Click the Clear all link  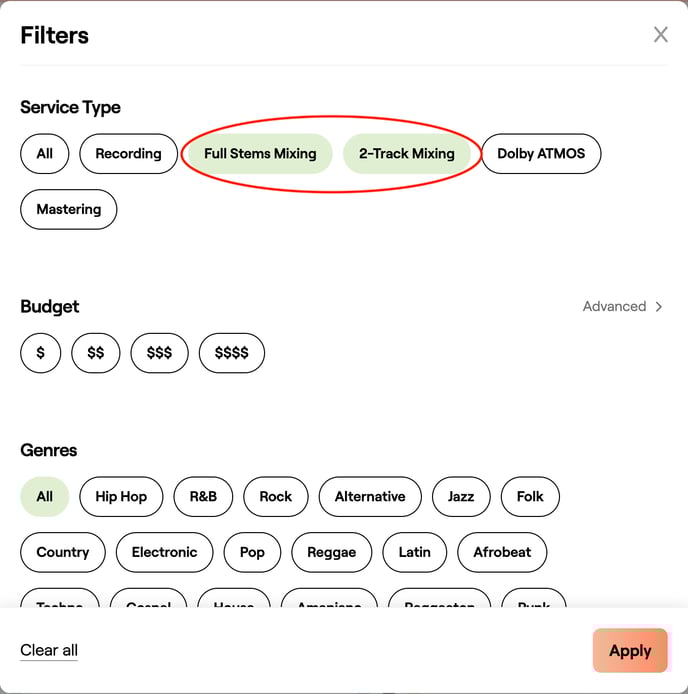pos(49,650)
